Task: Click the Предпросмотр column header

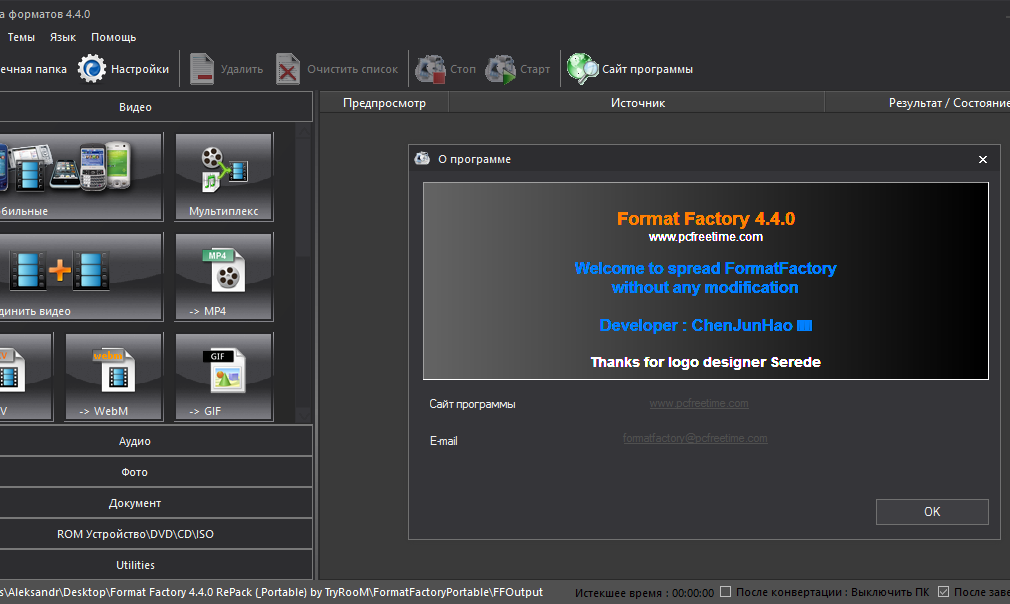Action: click(385, 103)
